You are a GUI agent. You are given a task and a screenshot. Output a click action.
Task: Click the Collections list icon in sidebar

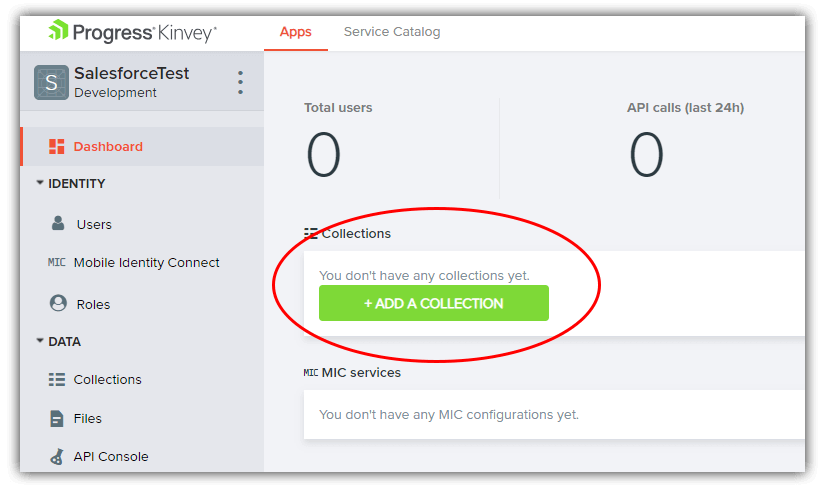(x=57, y=380)
